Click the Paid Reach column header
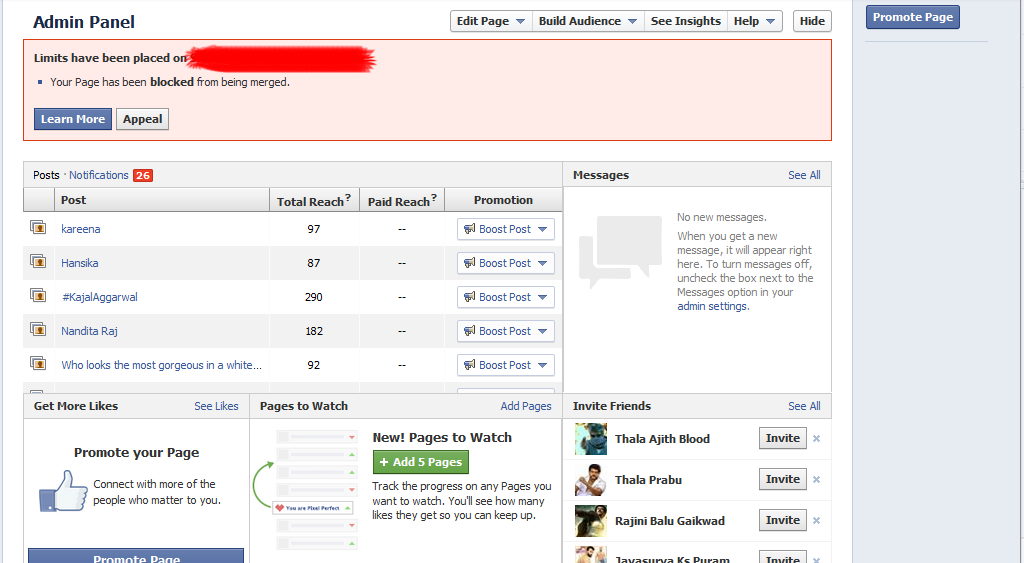The width and height of the screenshot is (1024, 563). [x=402, y=200]
